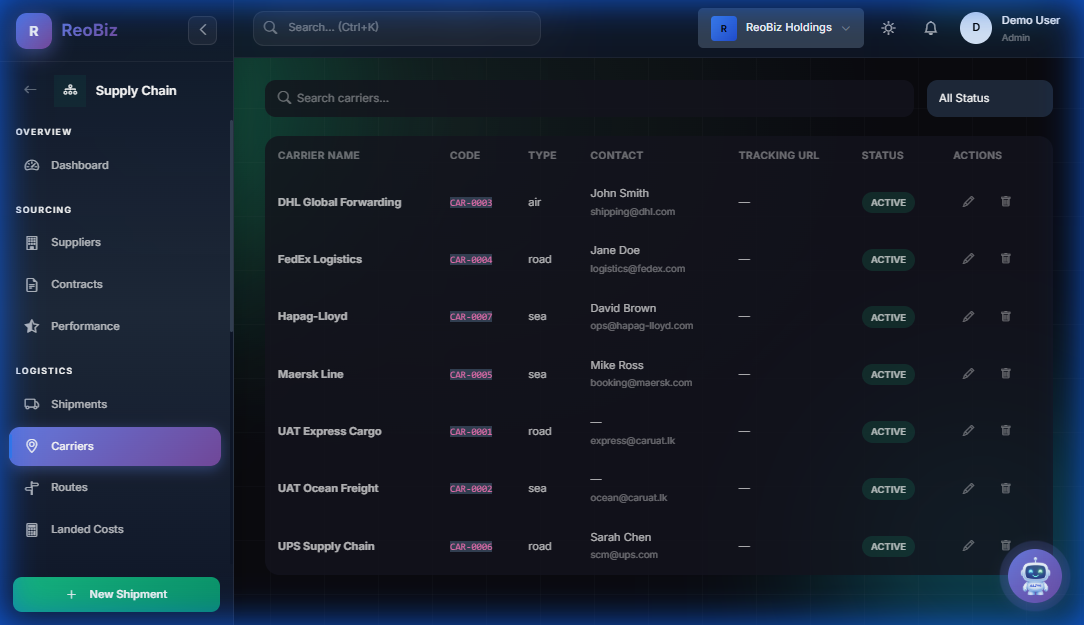This screenshot has width=1084, height=625.
Task: Collapse the sidebar with the chevron button
Action: pyautogui.click(x=202, y=30)
